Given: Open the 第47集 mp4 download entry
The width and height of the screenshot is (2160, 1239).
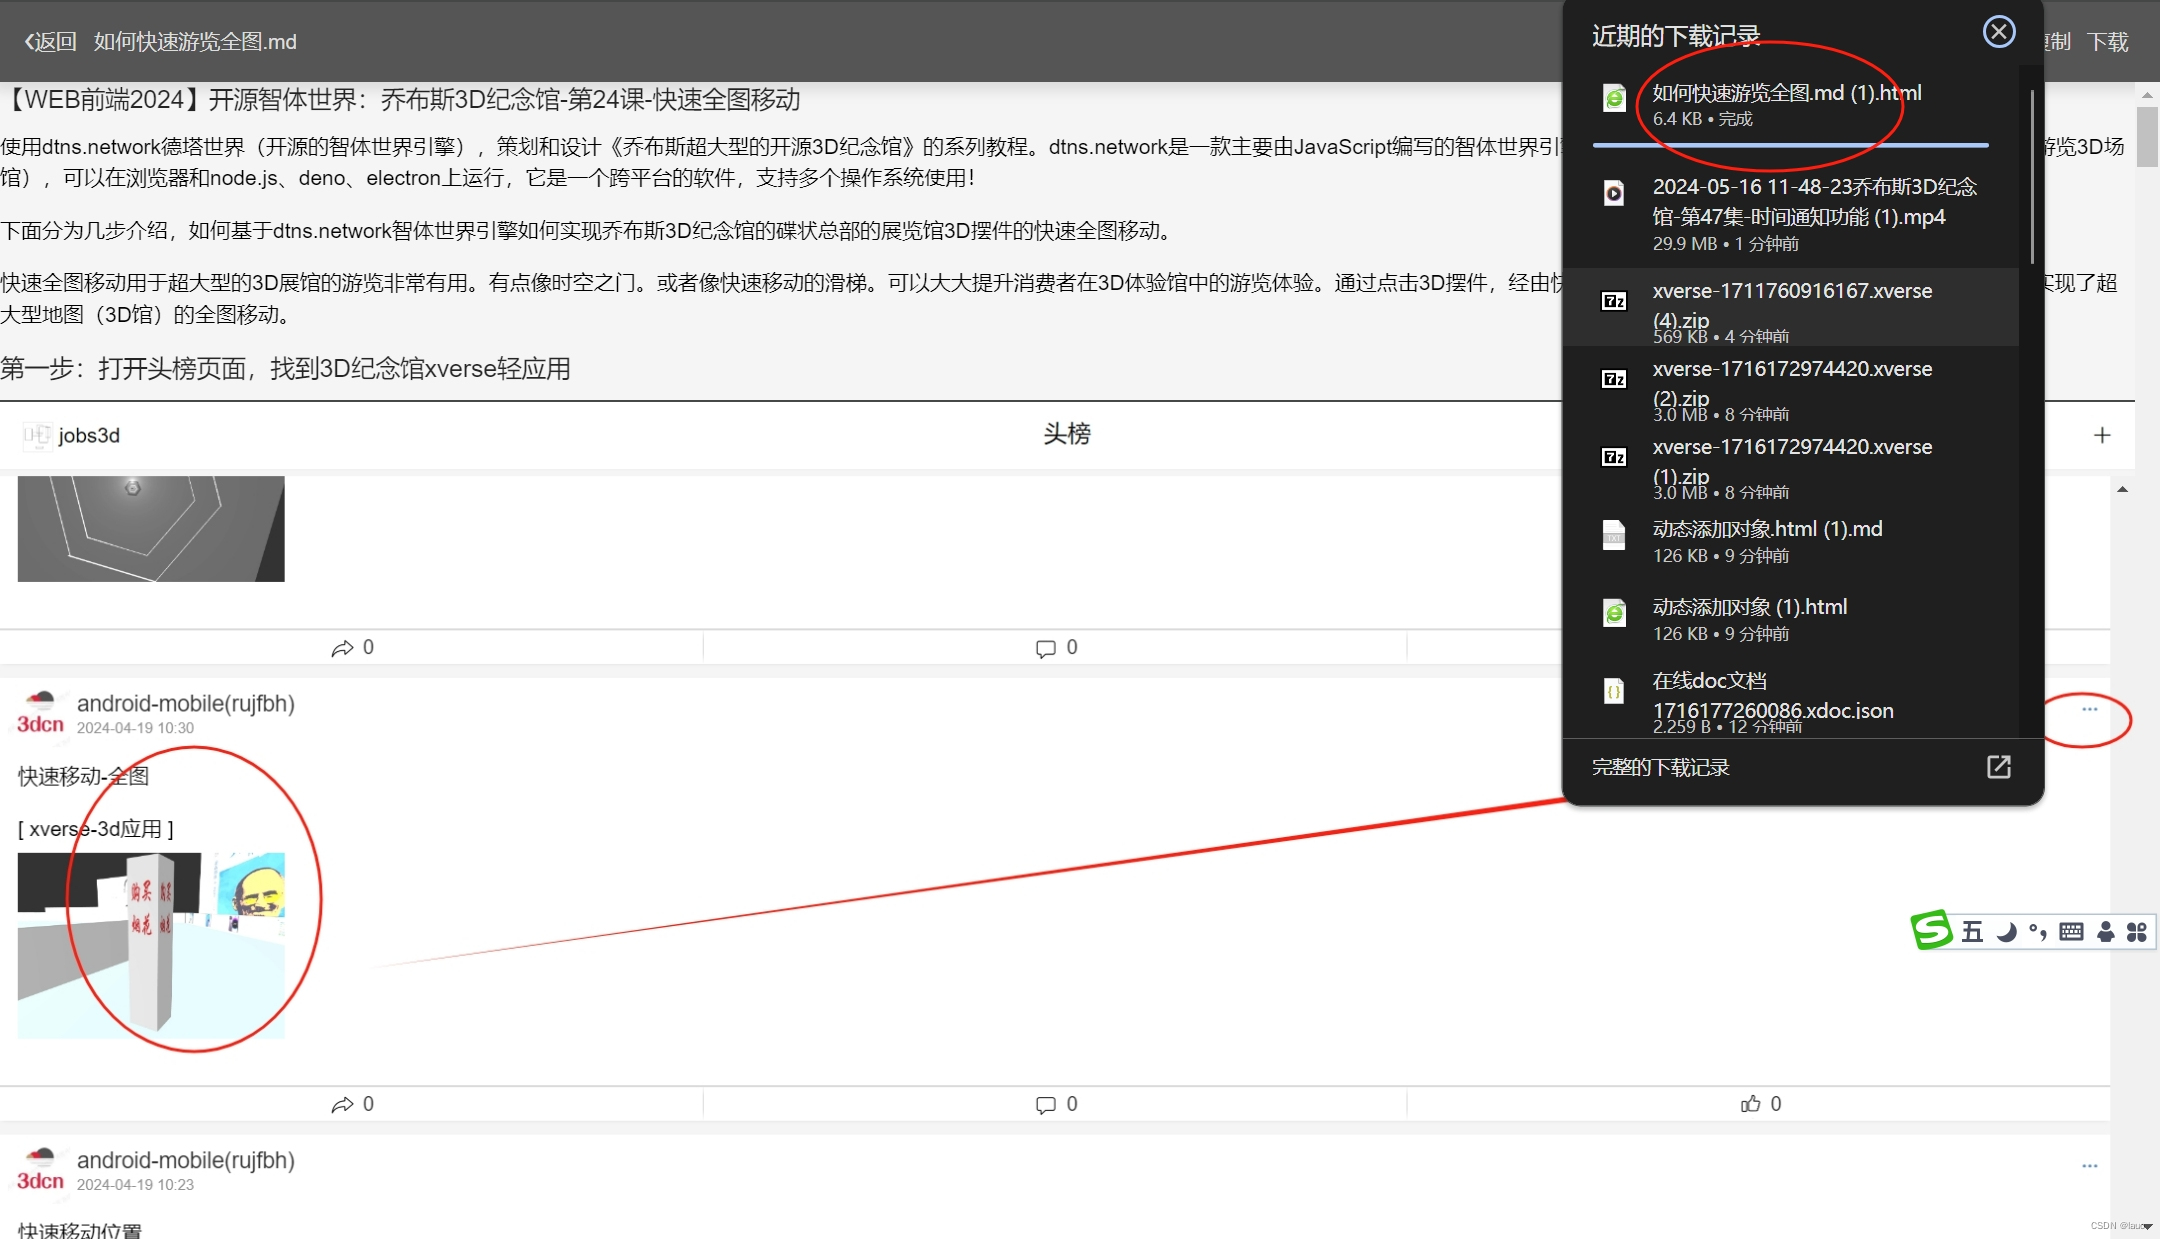Looking at the screenshot, I should pos(1790,214).
